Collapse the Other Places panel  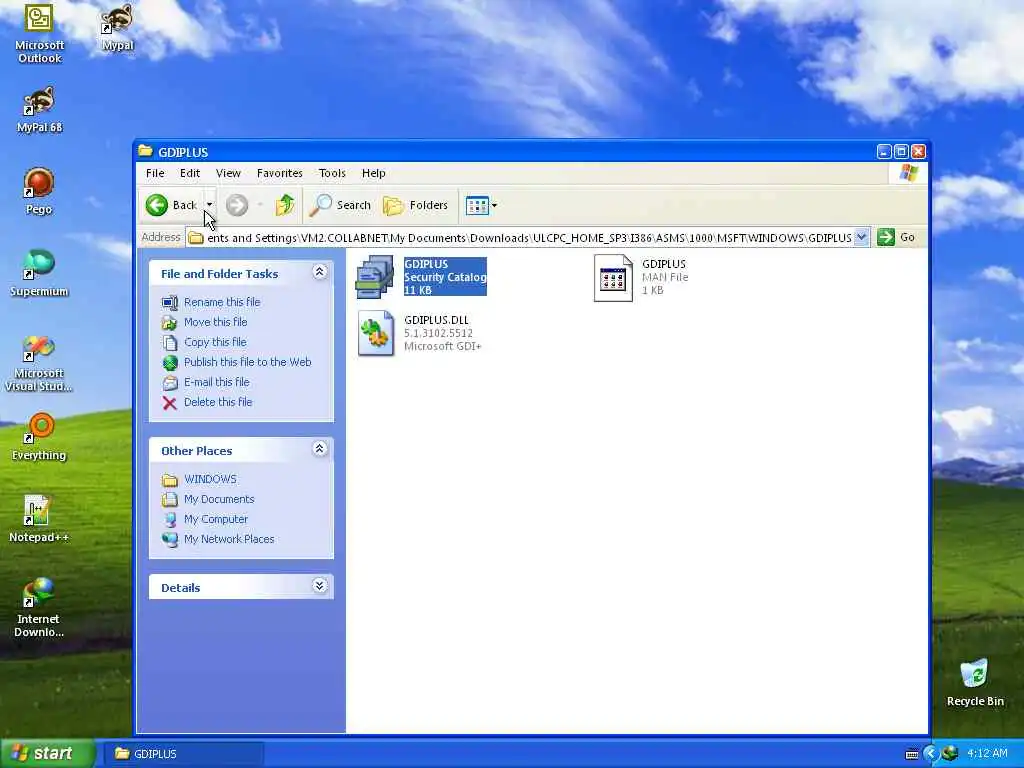319,449
